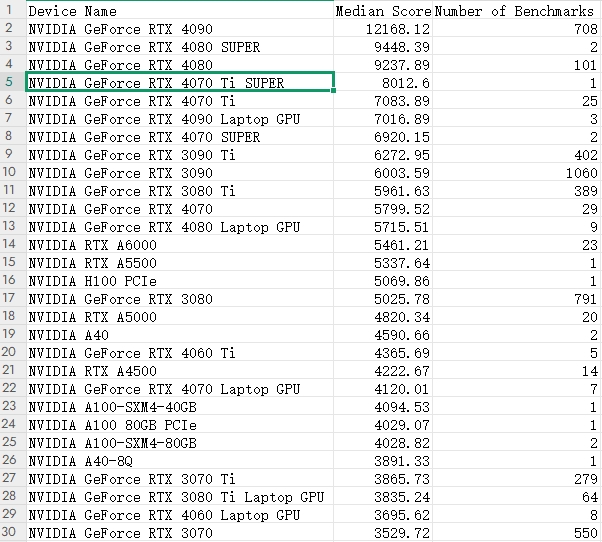Select the Device Name header cell
Image resolution: width=602 pixels, height=542 pixels.
pos(180,10)
